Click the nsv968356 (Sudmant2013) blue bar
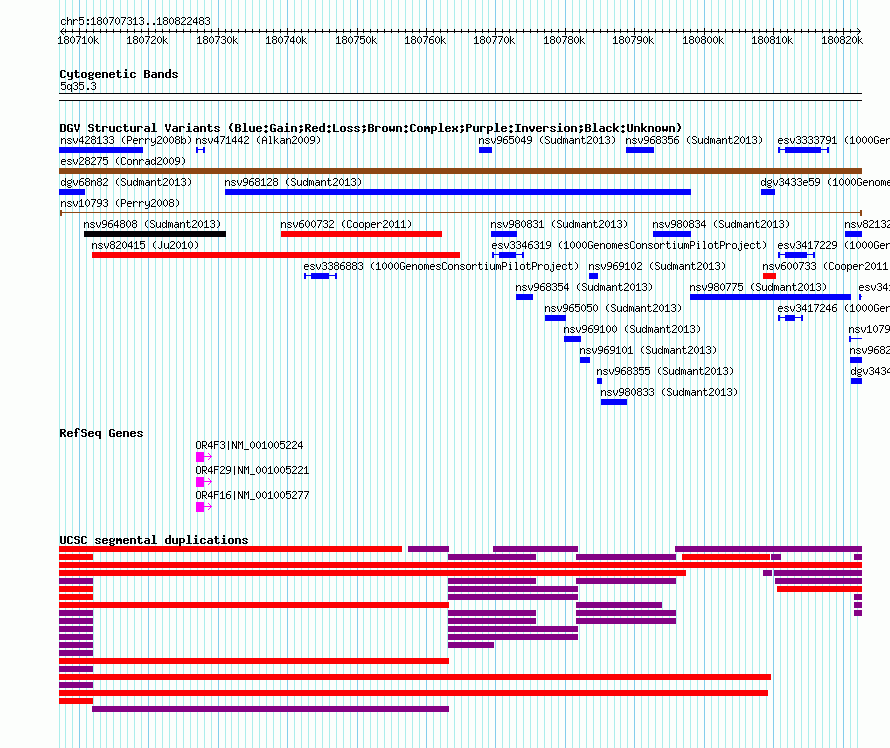This screenshot has width=890, height=748. point(640,150)
